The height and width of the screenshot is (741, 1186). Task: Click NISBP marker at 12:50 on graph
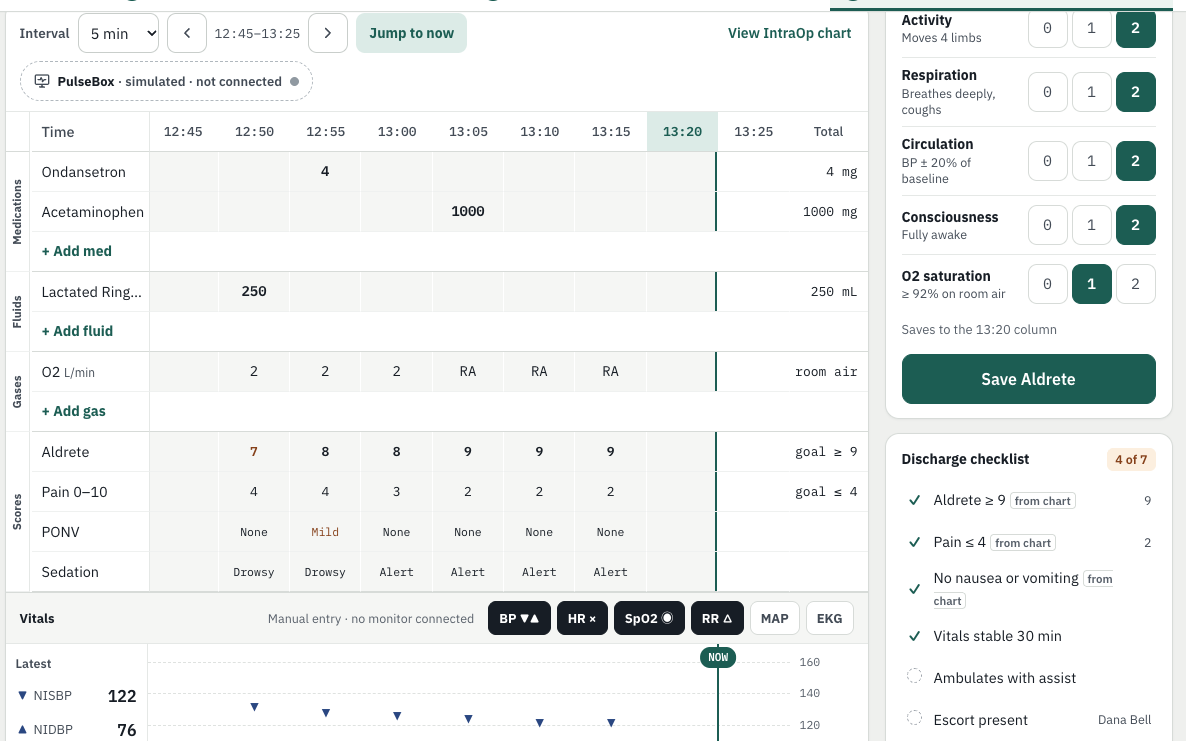(254, 707)
